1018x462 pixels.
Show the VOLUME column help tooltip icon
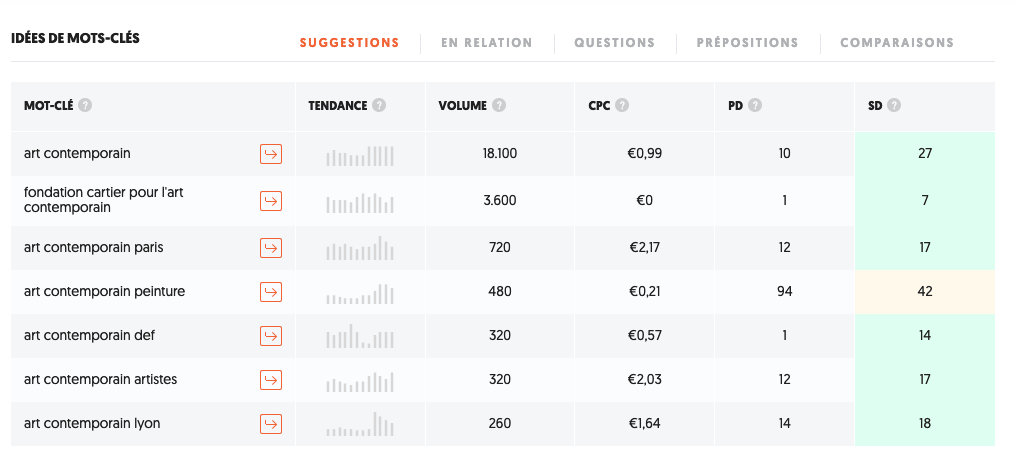[499, 105]
